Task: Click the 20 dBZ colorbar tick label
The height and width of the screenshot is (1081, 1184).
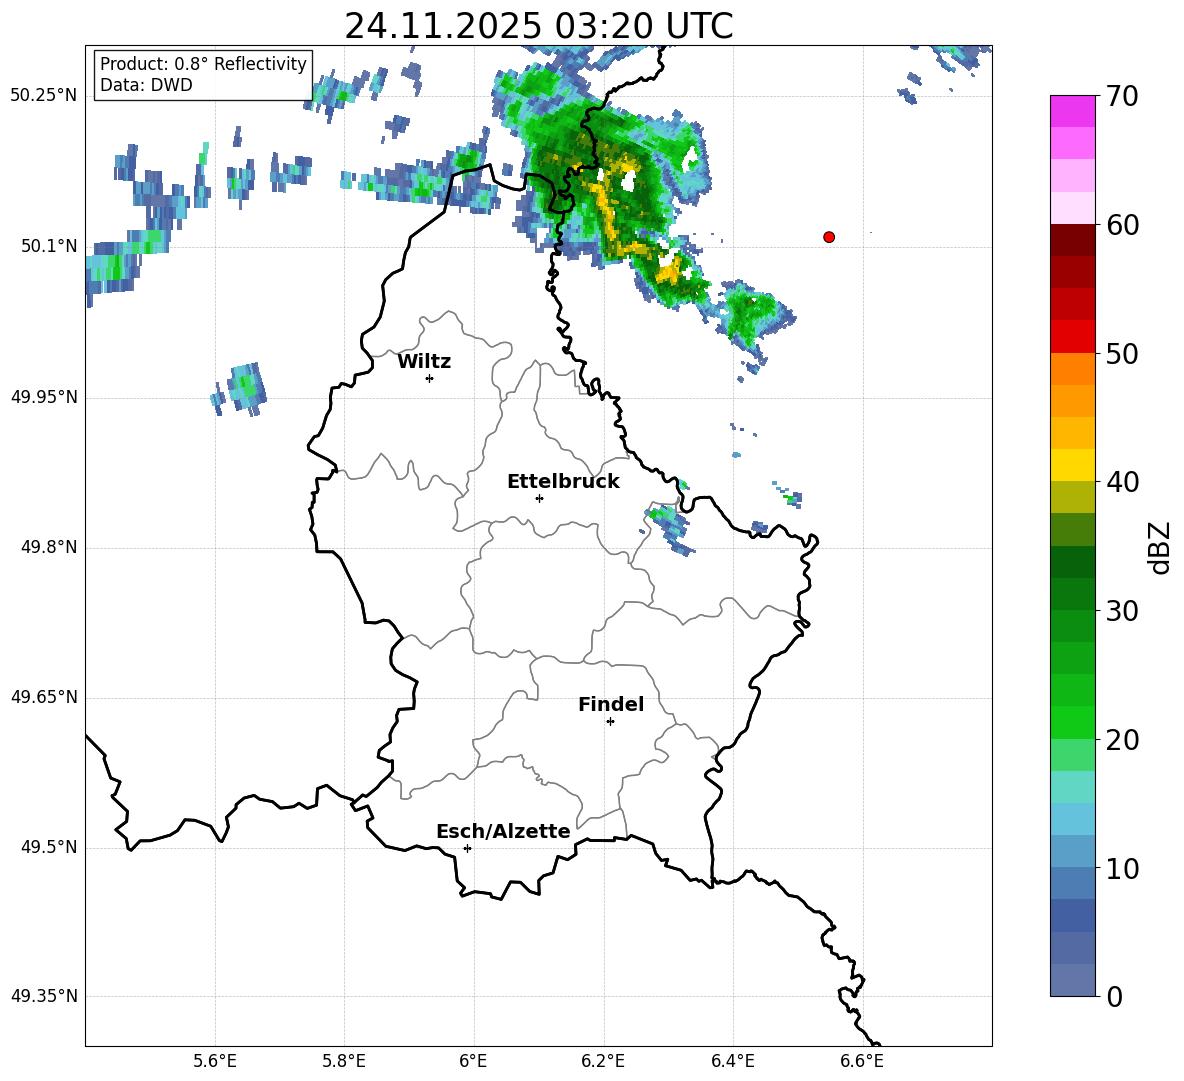Action: click(x=1122, y=740)
